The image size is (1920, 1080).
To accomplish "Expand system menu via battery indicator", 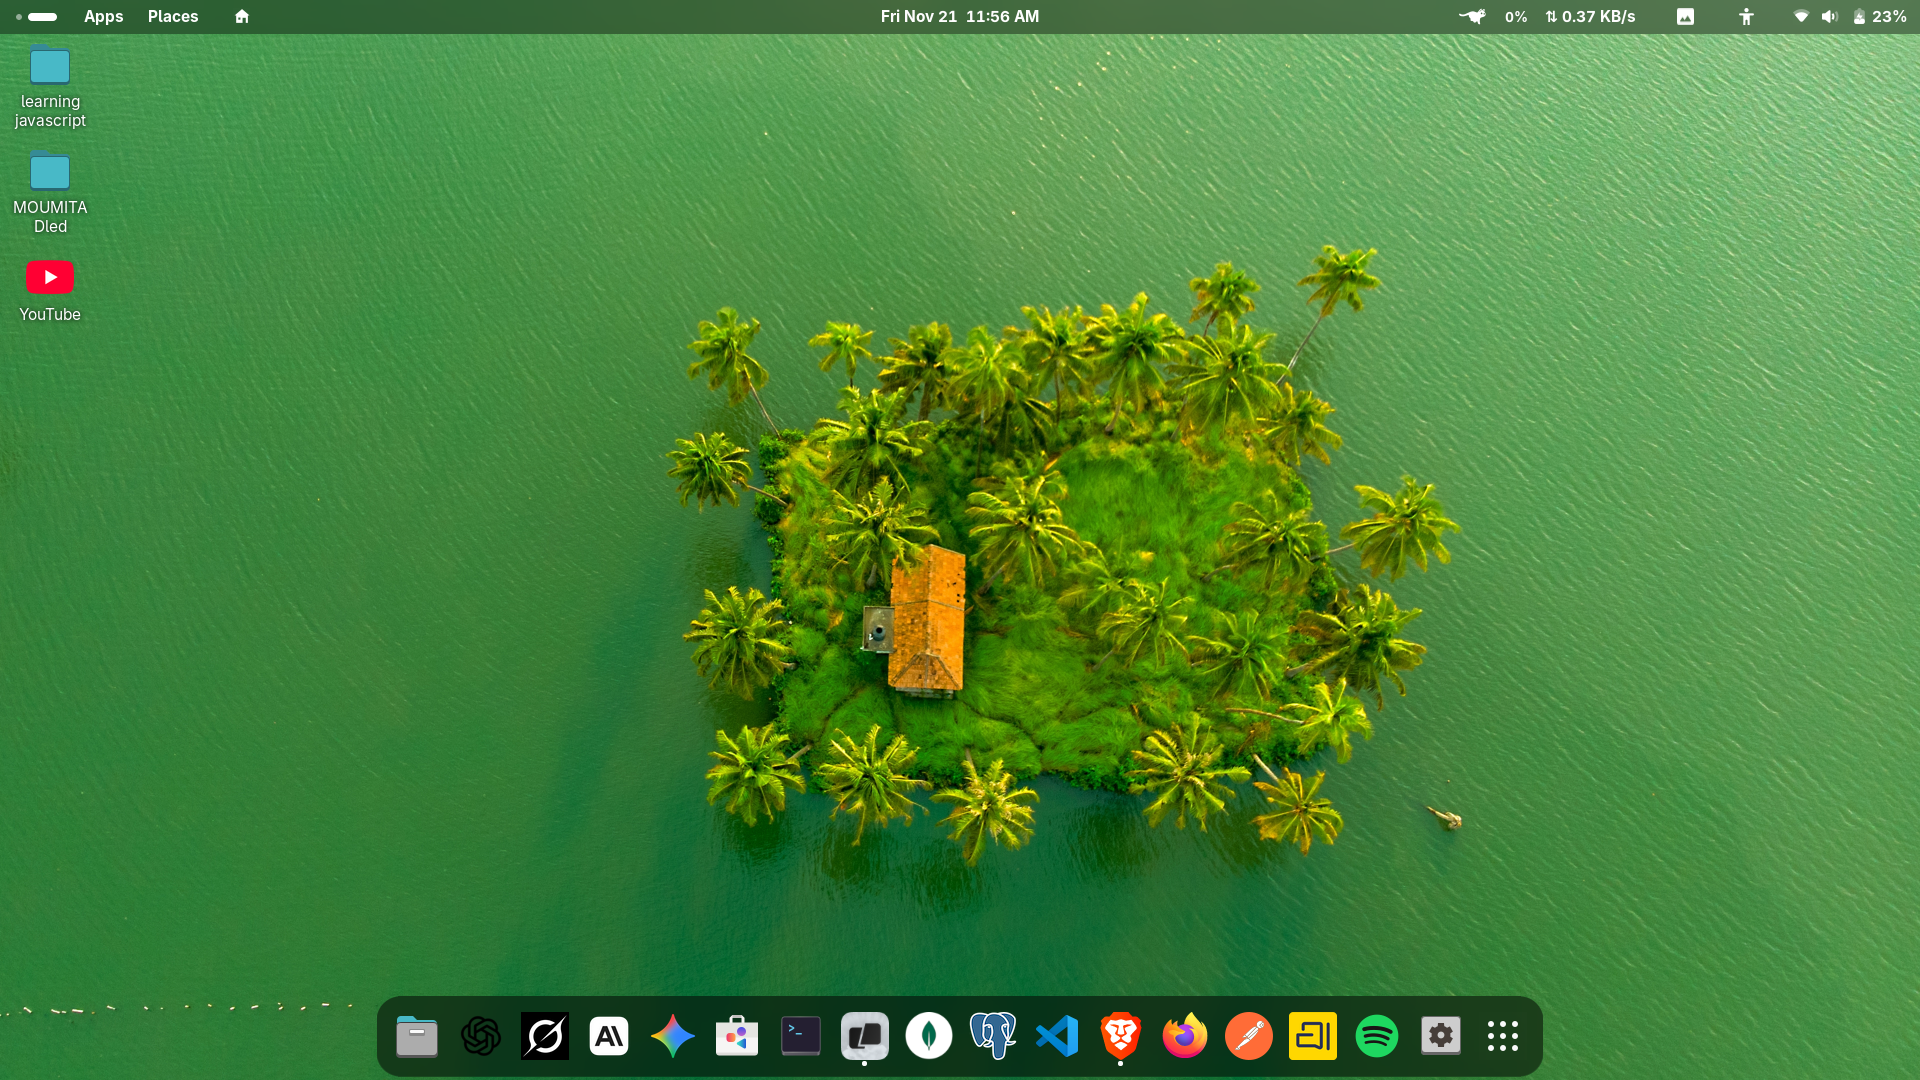I will point(1879,16).
